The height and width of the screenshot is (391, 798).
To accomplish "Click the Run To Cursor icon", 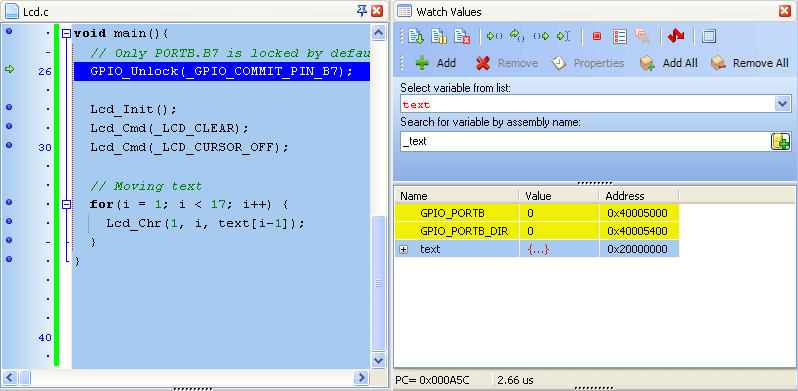I will [x=563, y=36].
